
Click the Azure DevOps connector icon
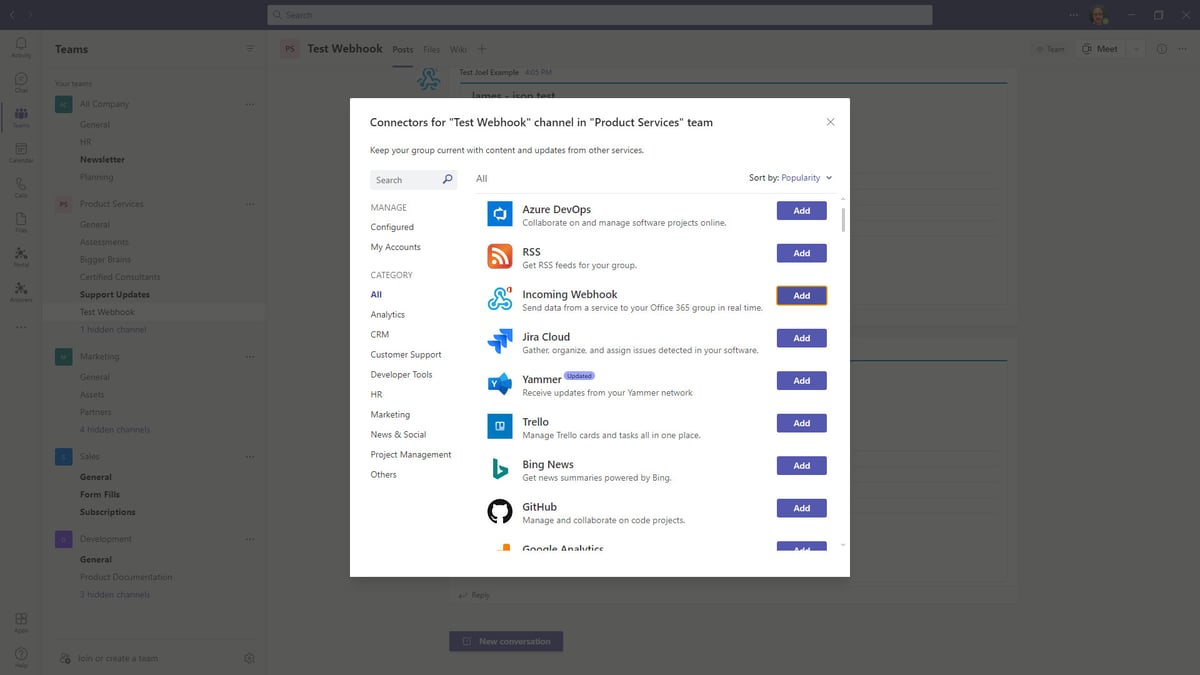pyautogui.click(x=499, y=213)
